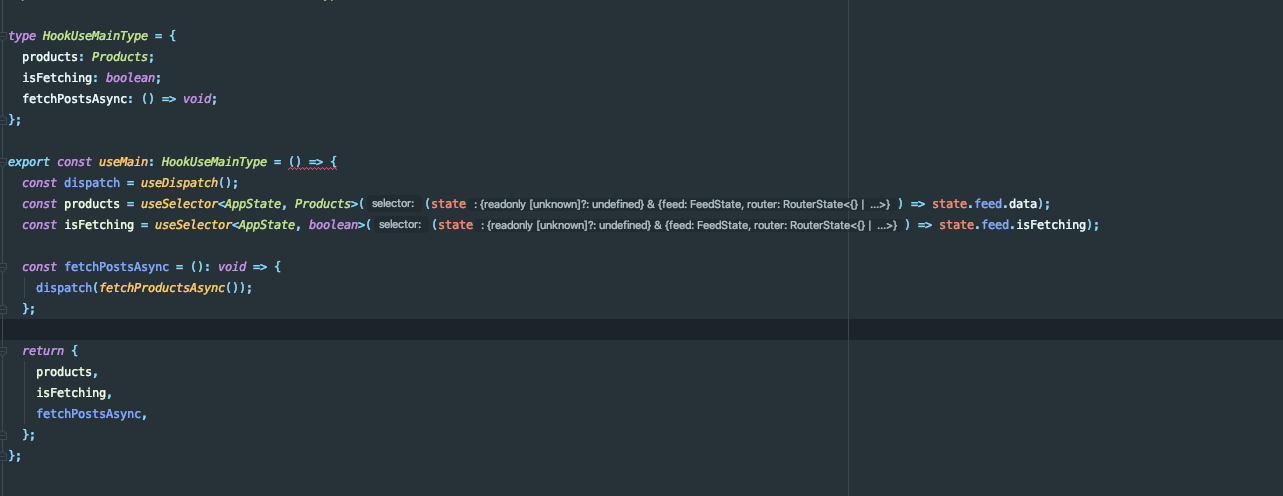Expand the truncated RouterState type hint on products line

[x=879, y=204]
